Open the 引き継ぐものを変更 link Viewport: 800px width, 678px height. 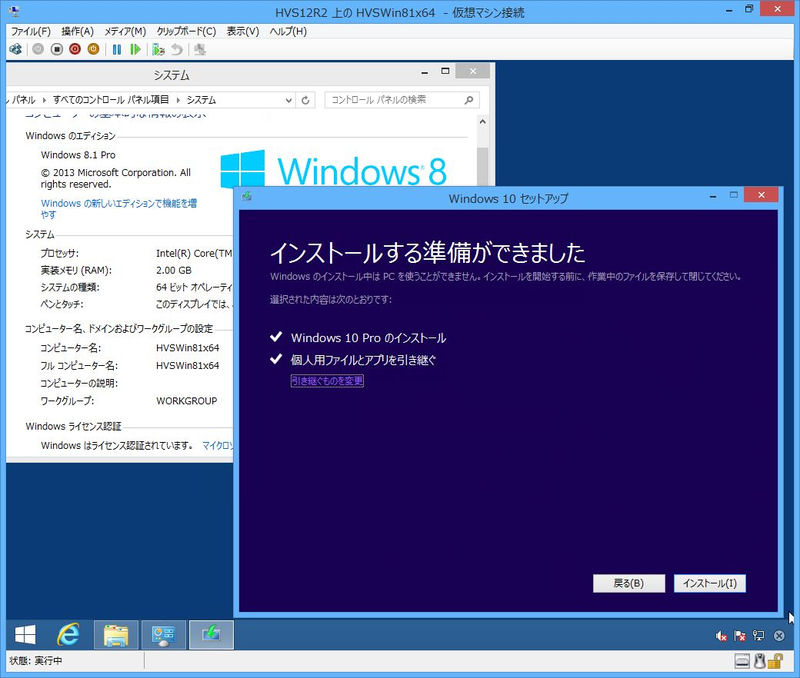[327, 381]
